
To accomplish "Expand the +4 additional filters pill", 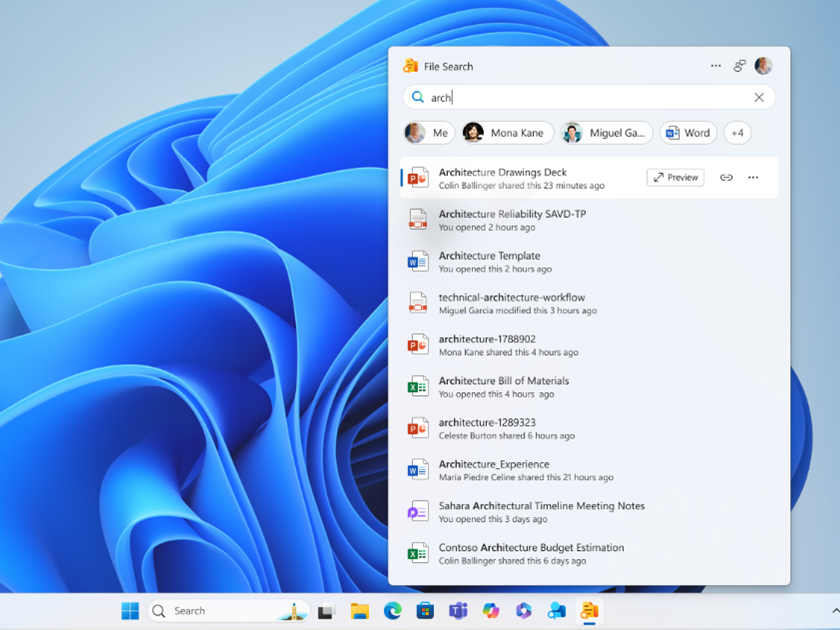I will point(737,132).
